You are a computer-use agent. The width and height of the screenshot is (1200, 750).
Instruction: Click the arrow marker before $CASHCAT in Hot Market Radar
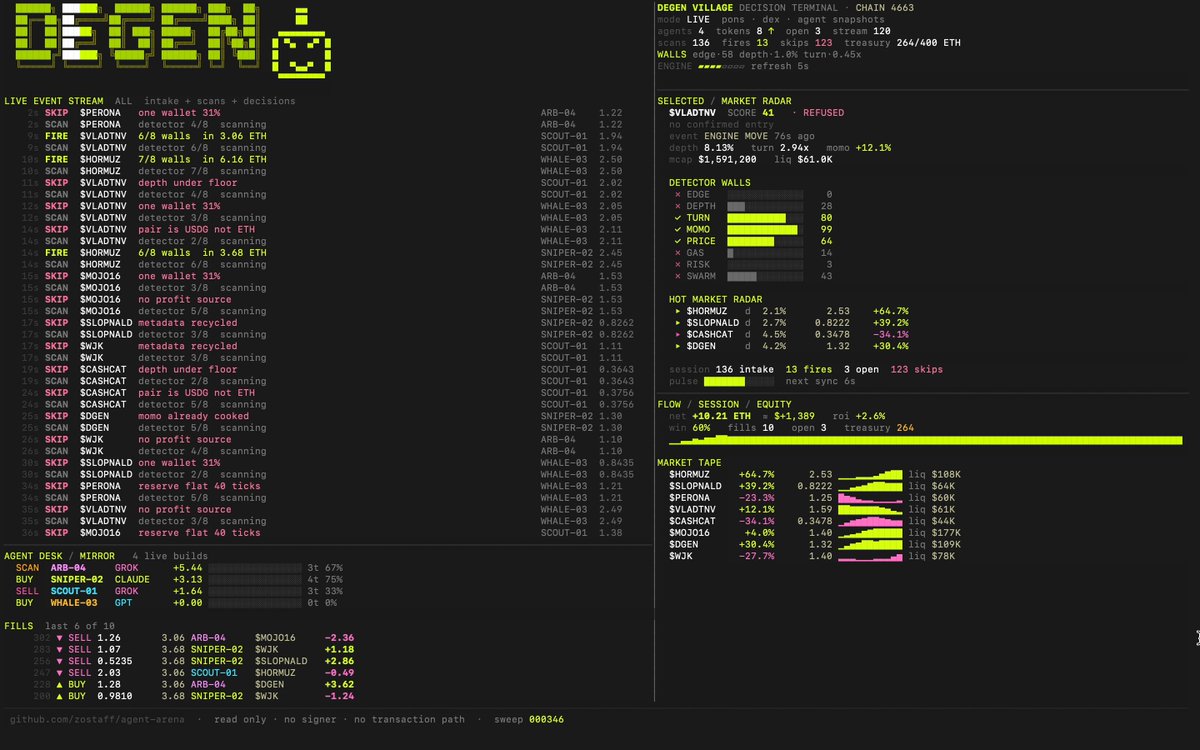pyautogui.click(x=678, y=335)
